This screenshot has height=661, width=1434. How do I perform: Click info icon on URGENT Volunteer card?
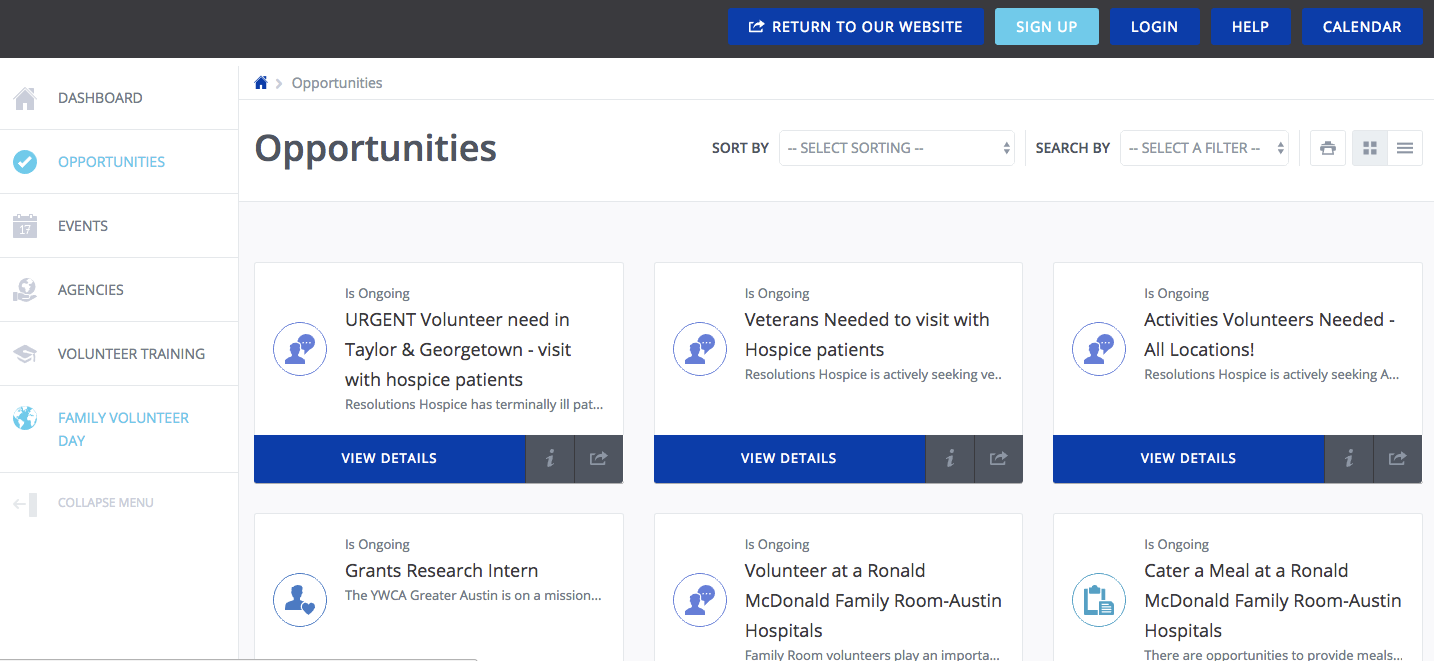[x=550, y=459]
